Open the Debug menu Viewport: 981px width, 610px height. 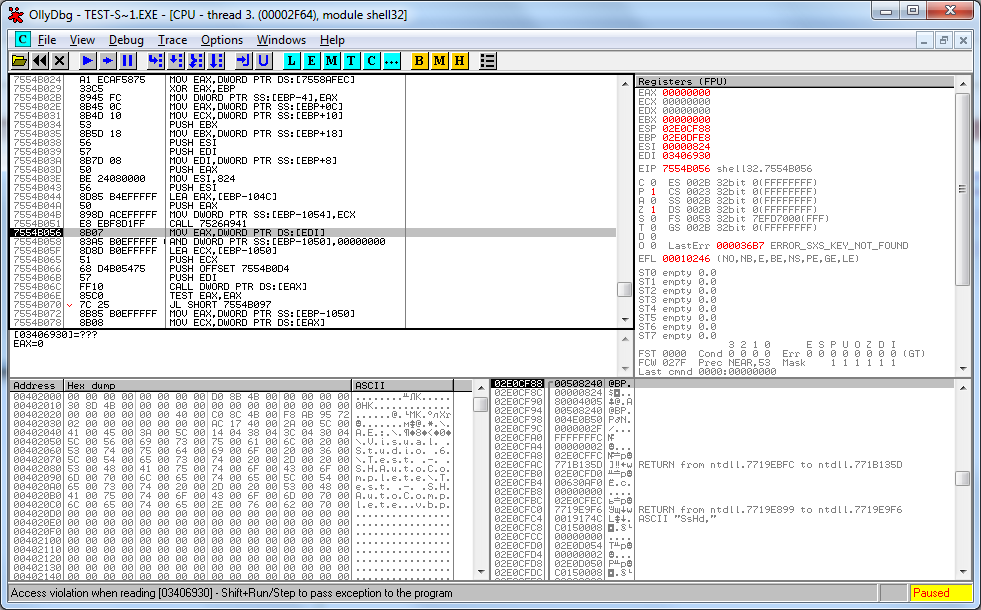(126, 40)
